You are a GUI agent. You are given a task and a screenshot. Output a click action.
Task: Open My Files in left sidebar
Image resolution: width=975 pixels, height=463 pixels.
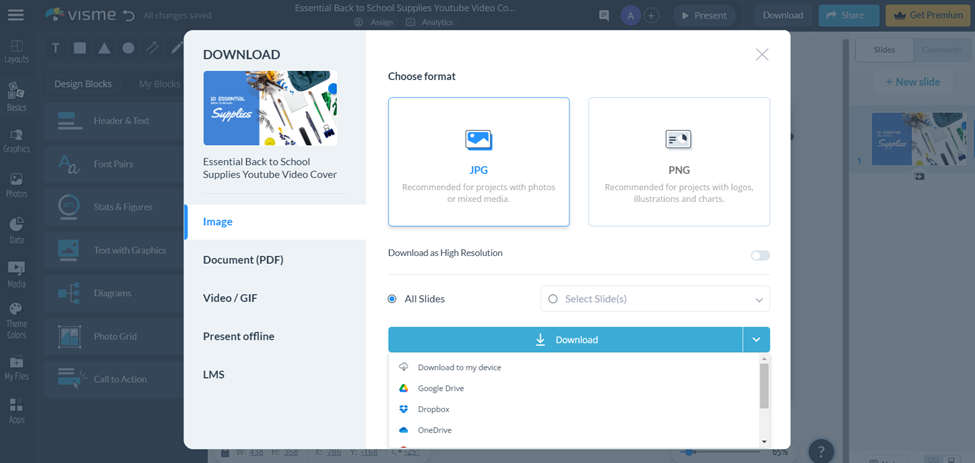[x=17, y=367]
